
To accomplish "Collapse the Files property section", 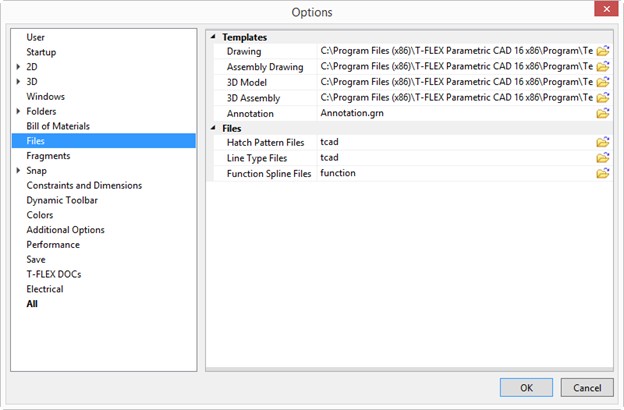I will pyautogui.click(x=213, y=128).
